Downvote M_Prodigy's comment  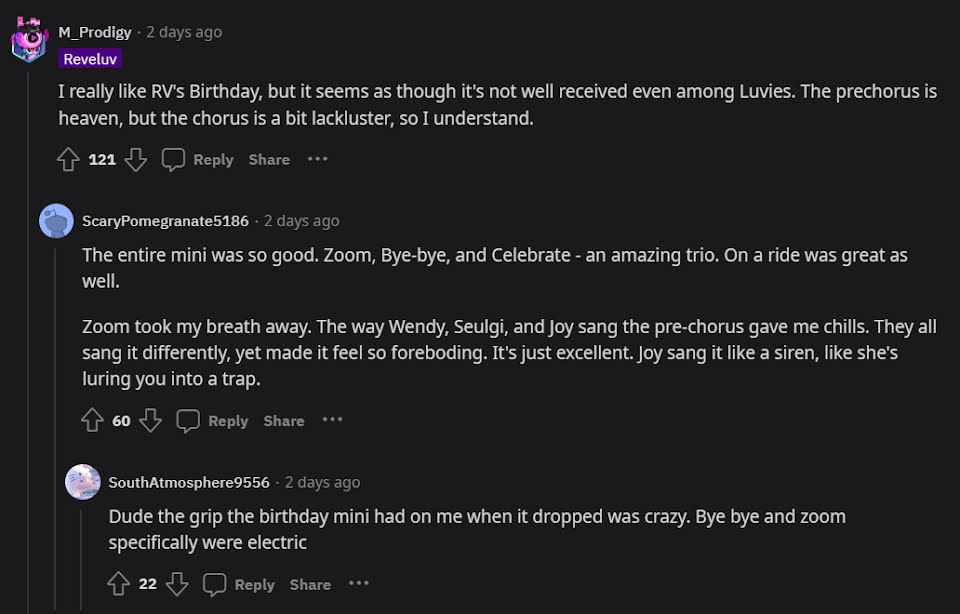[136, 159]
